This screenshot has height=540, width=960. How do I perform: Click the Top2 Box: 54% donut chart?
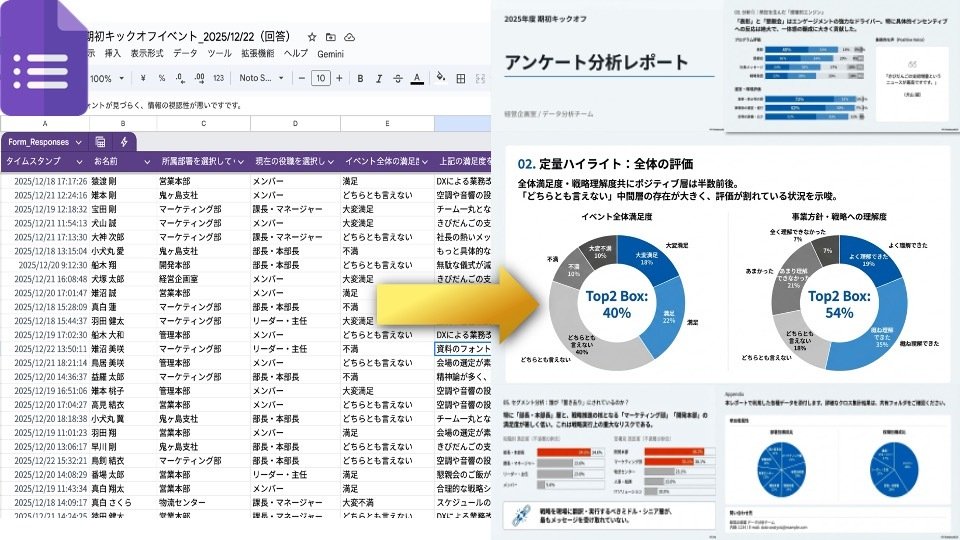click(839, 304)
